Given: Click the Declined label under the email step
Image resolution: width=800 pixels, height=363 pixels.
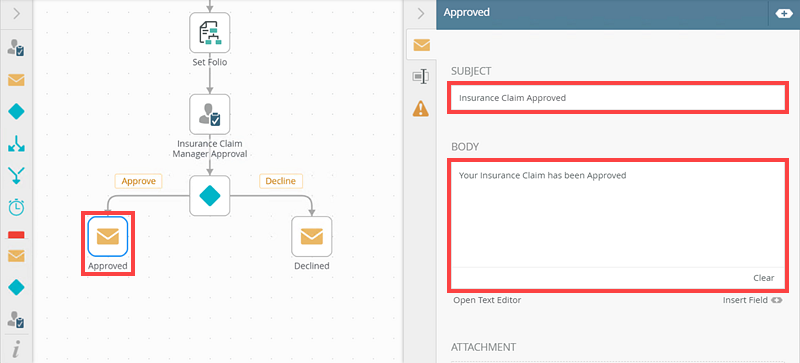Looking at the screenshot, I should pos(312,266).
